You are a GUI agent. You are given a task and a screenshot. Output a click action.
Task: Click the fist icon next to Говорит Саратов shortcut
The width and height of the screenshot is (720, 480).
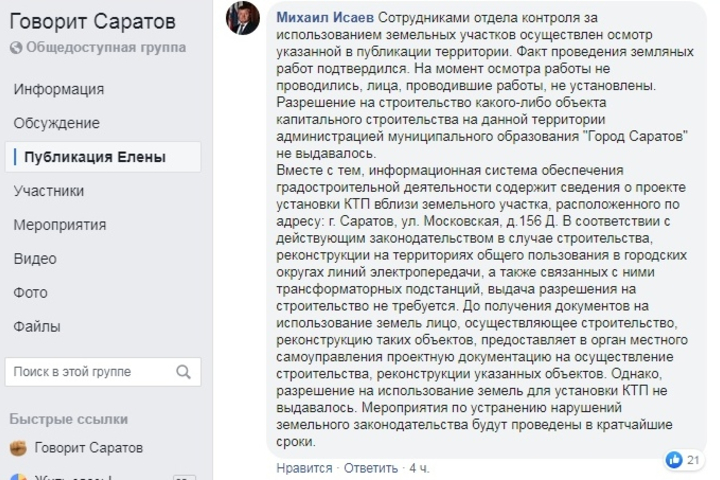coord(18,448)
